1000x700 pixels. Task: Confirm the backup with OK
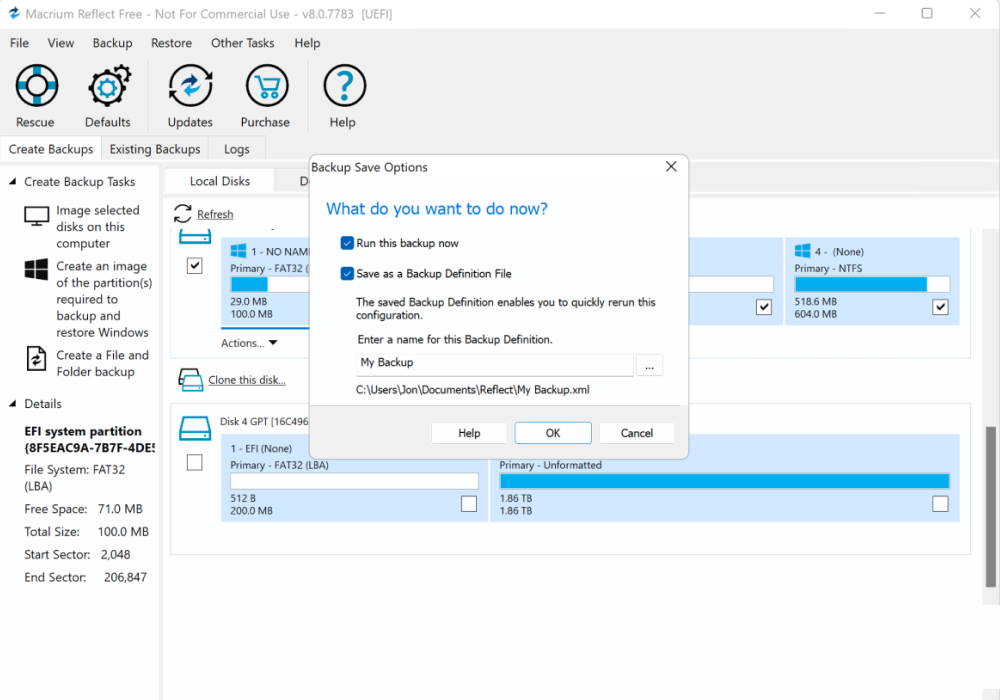click(553, 432)
